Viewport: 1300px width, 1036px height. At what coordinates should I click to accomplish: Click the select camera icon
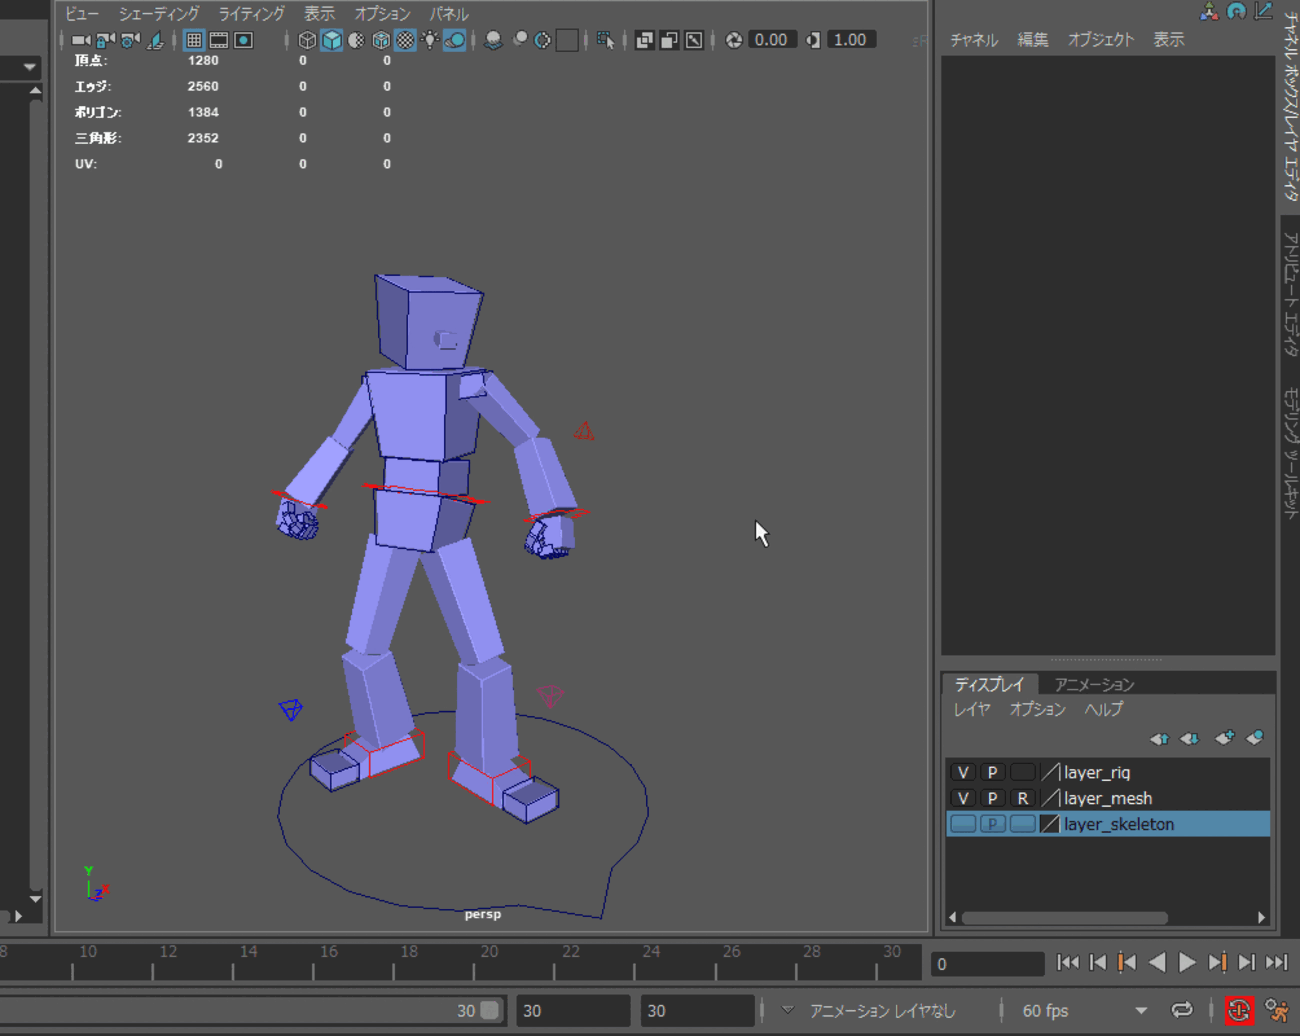click(81, 40)
